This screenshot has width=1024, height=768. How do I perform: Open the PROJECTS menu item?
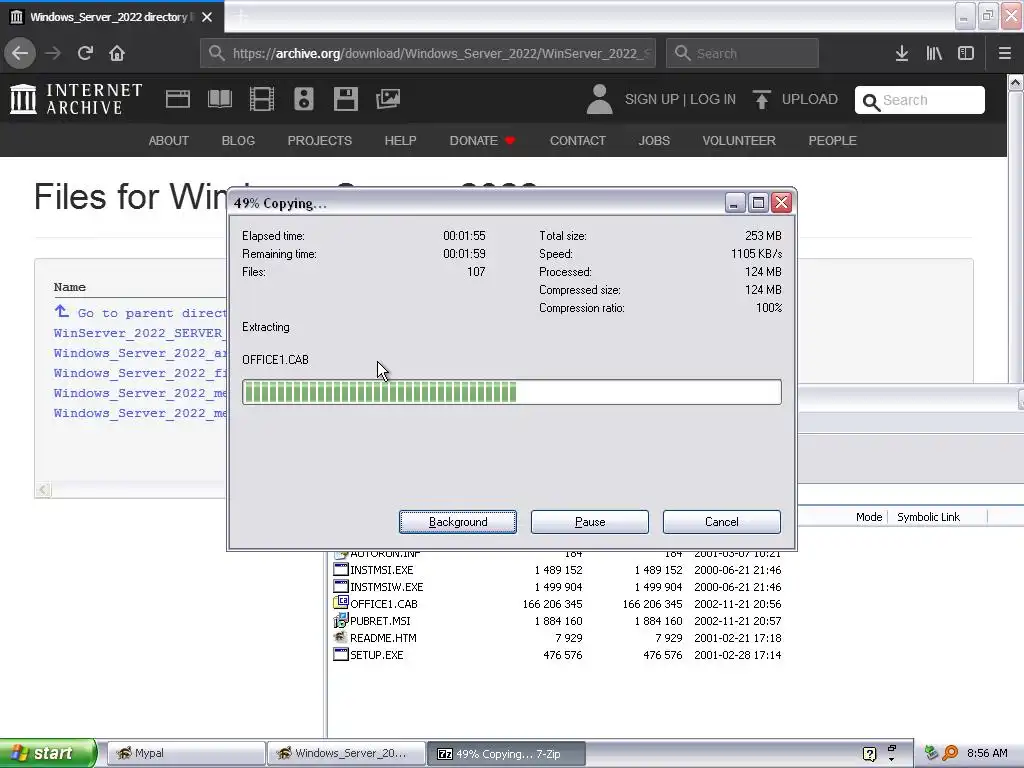point(319,140)
